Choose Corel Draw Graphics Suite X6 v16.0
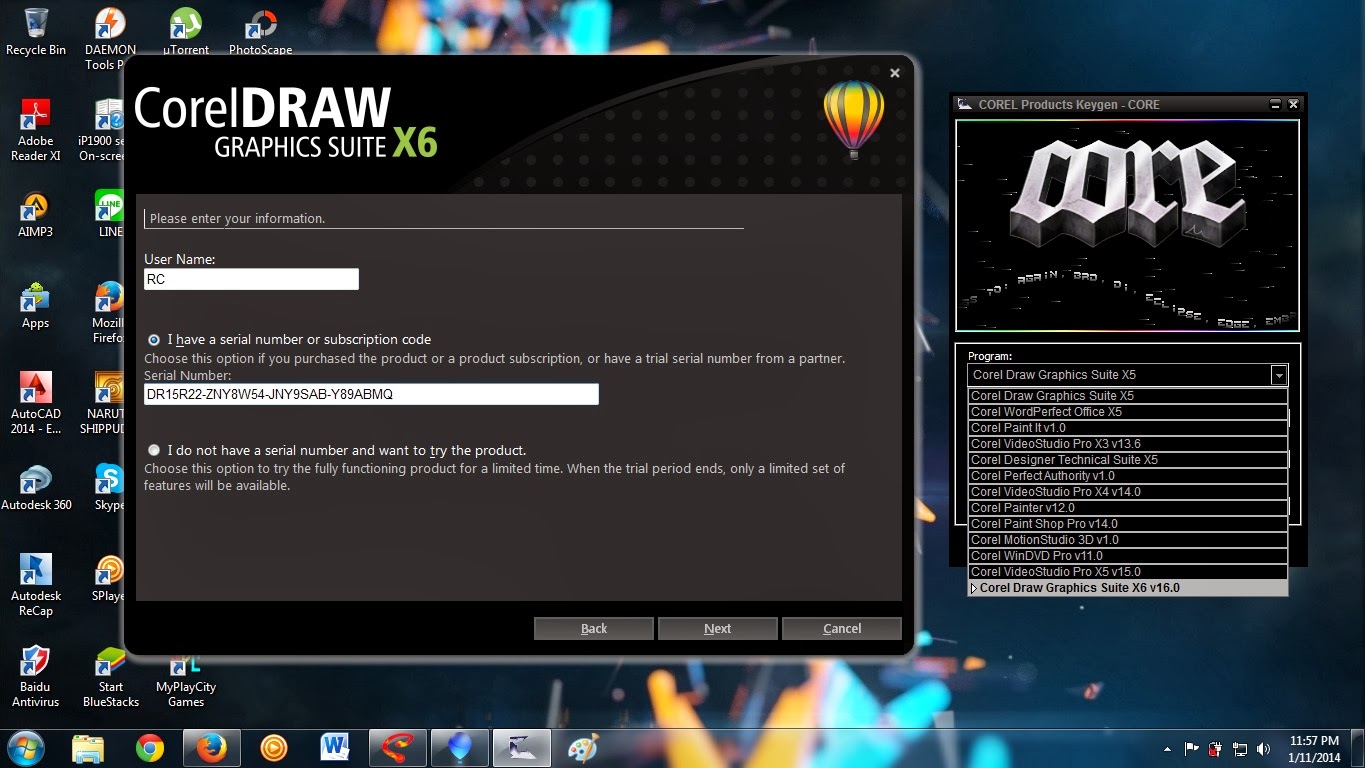This screenshot has width=1366, height=768. pos(1128,588)
